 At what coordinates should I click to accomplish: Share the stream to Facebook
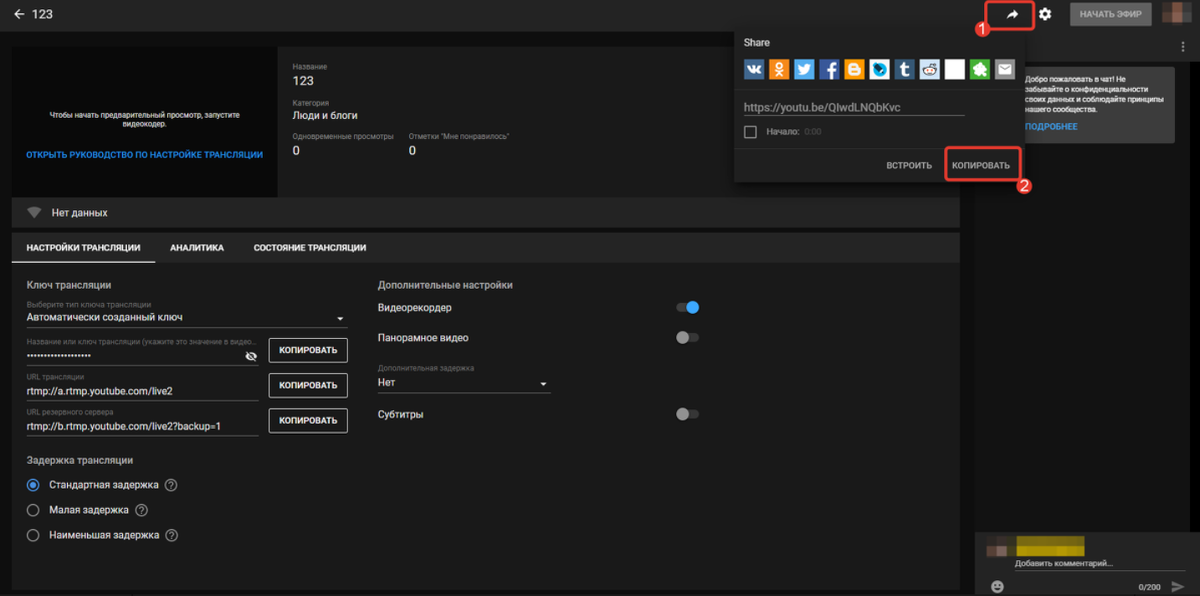point(829,69)
